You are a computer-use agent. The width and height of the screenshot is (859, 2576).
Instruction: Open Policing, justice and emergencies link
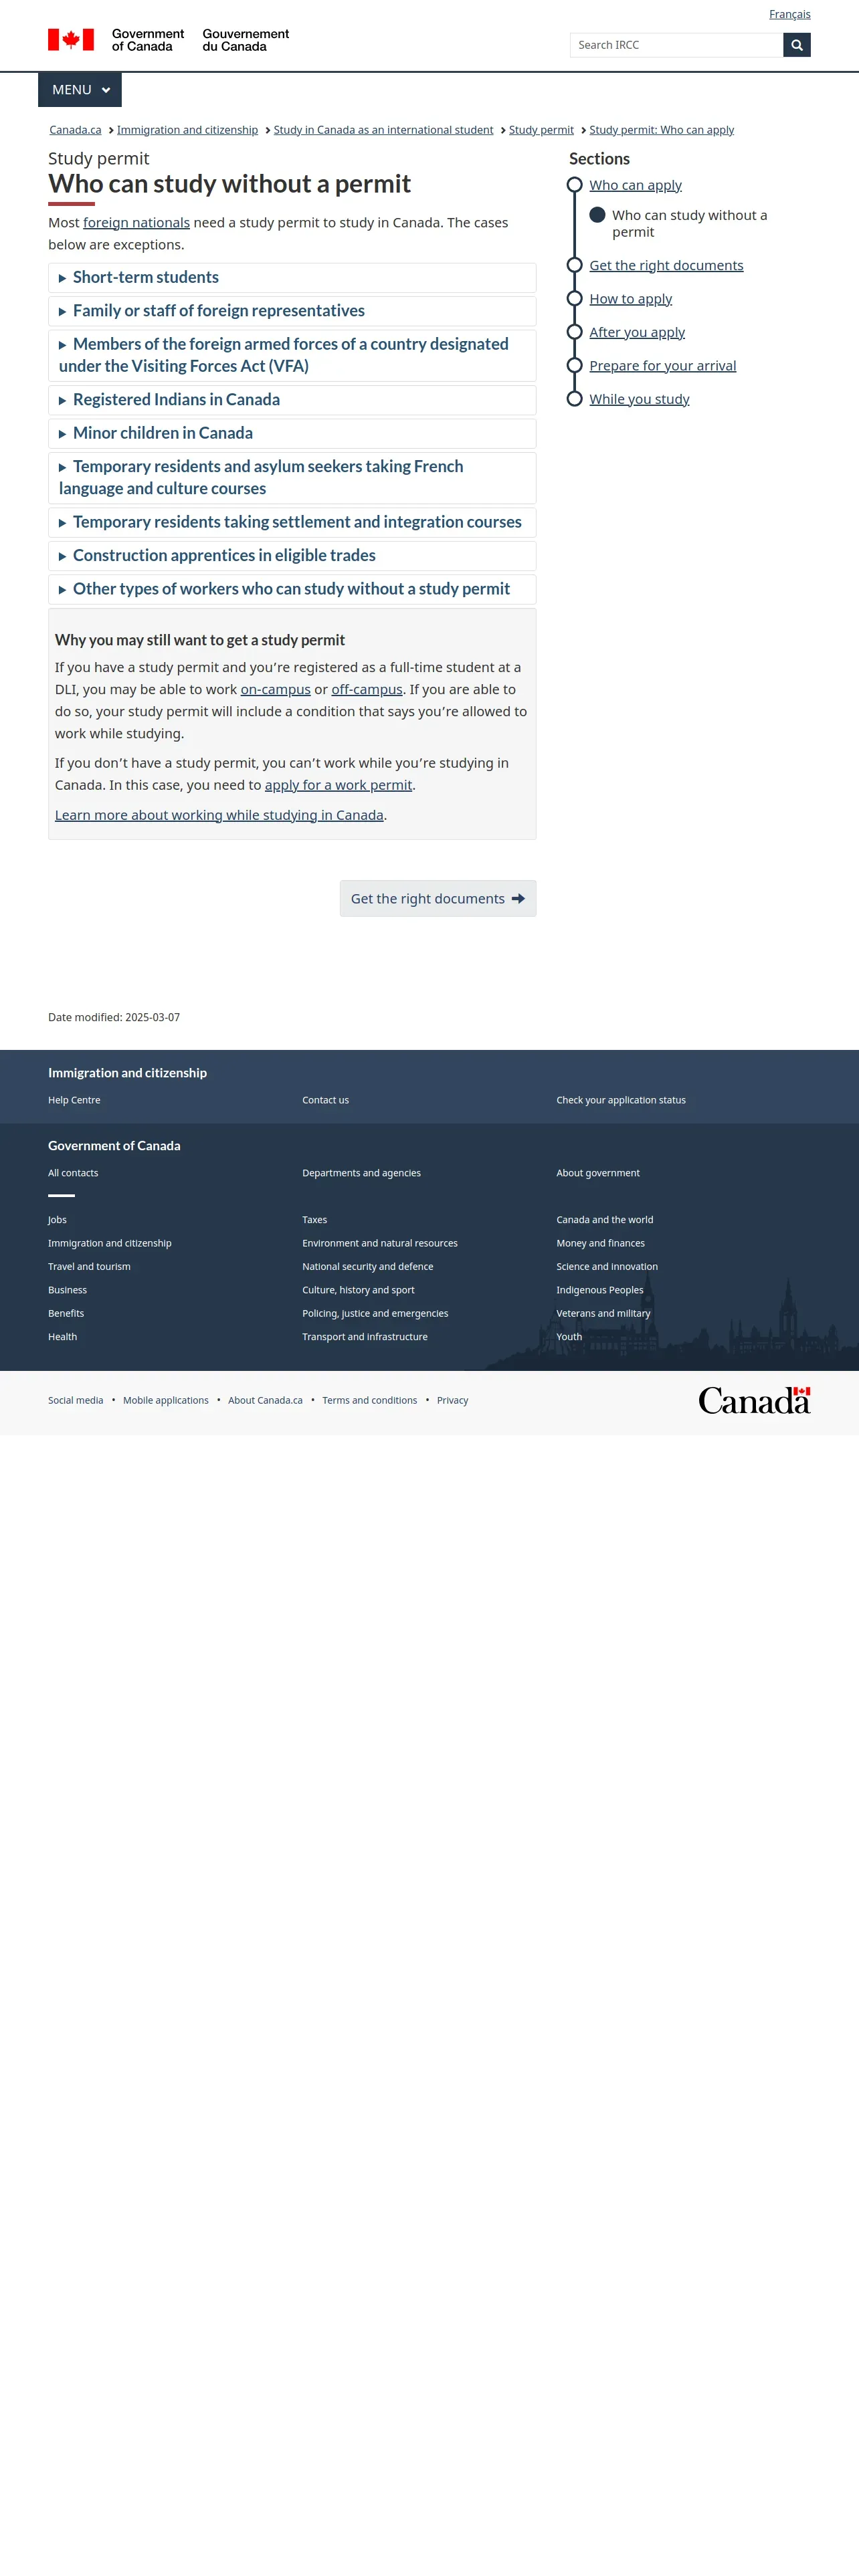point(375,1314)
